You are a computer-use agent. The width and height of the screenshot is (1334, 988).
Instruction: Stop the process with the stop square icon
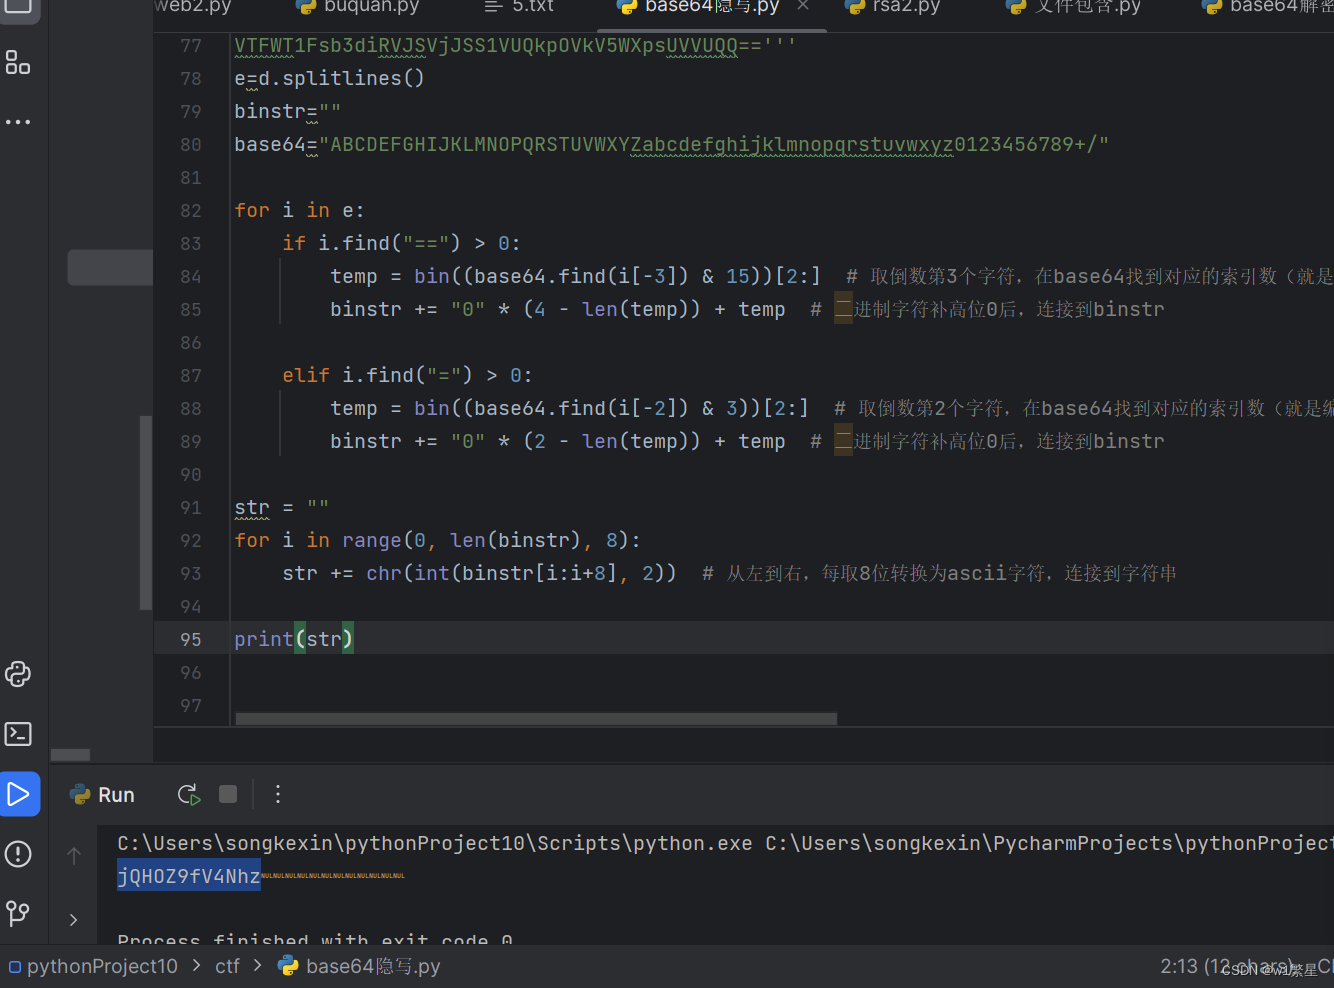pos(227,793)
